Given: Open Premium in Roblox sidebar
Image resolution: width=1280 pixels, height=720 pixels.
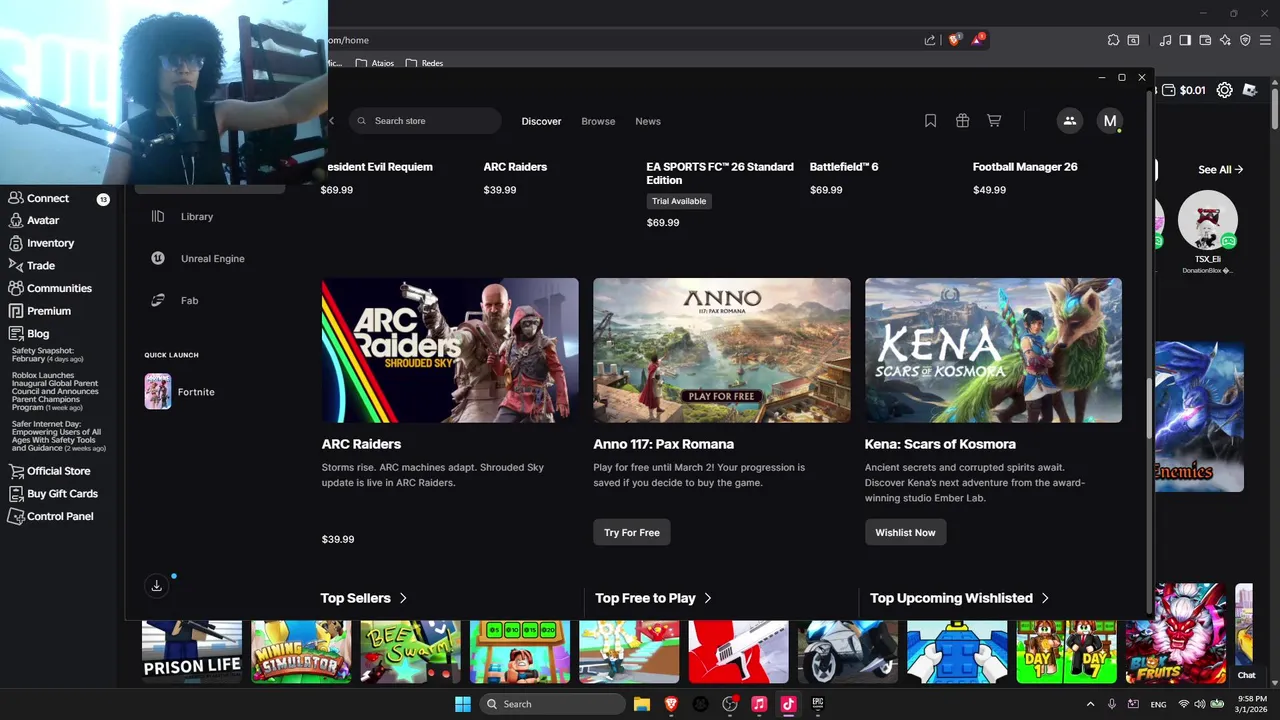Looking at the screenshot, I should (x=48, y=311).
